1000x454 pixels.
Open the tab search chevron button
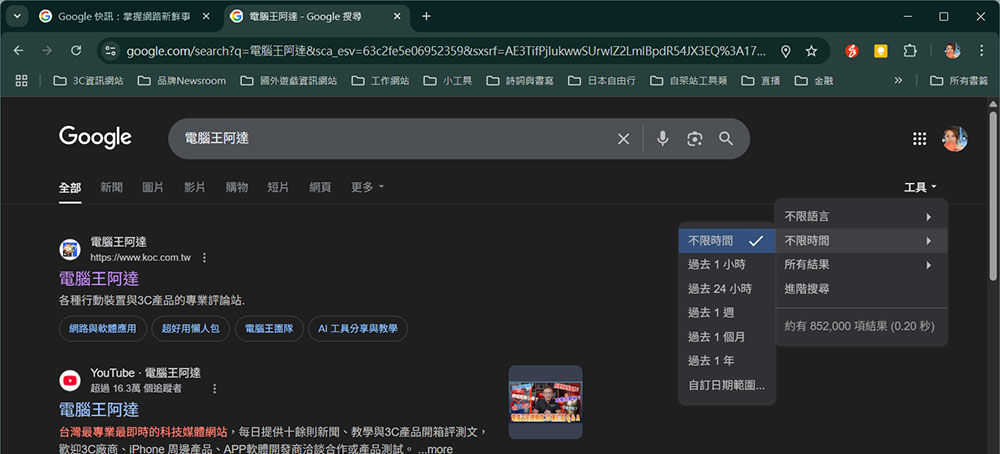[17, 17]
